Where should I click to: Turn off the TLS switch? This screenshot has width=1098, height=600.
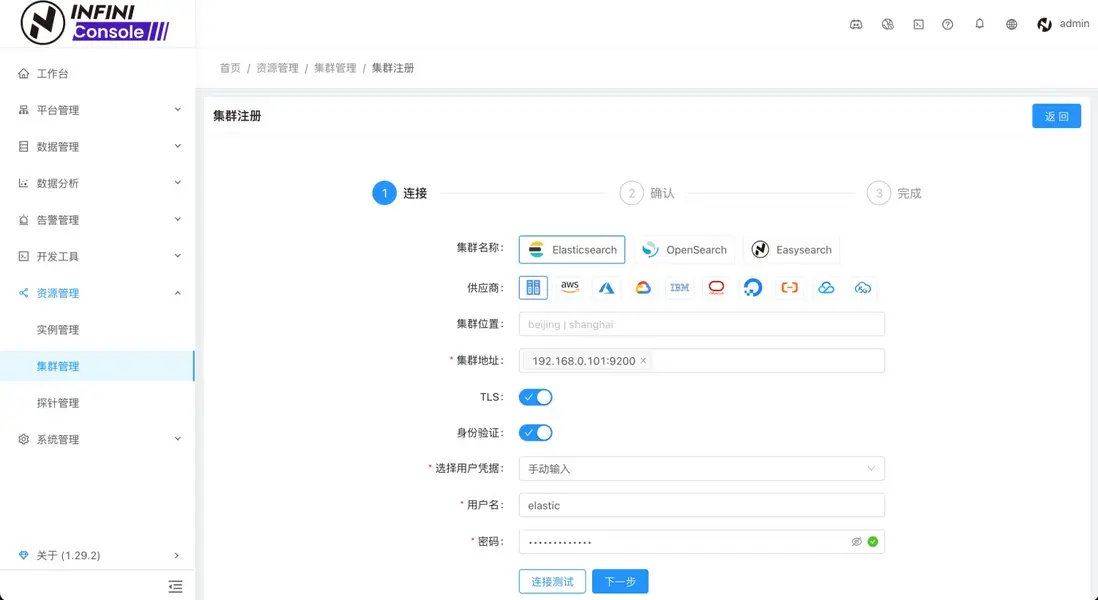(536, 397)
